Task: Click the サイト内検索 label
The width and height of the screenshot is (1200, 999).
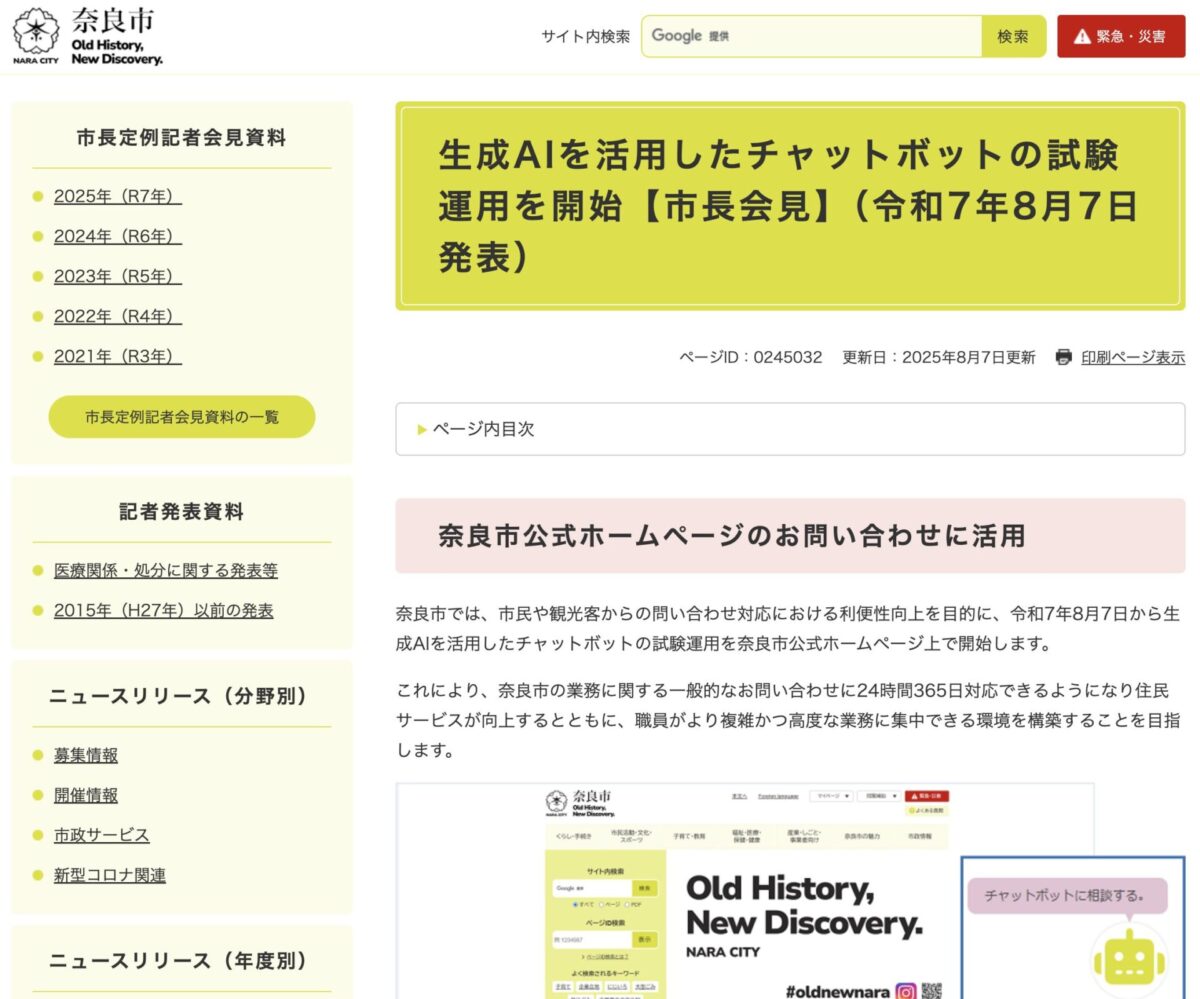Action: pyautogui.click(x=586, y=36)
